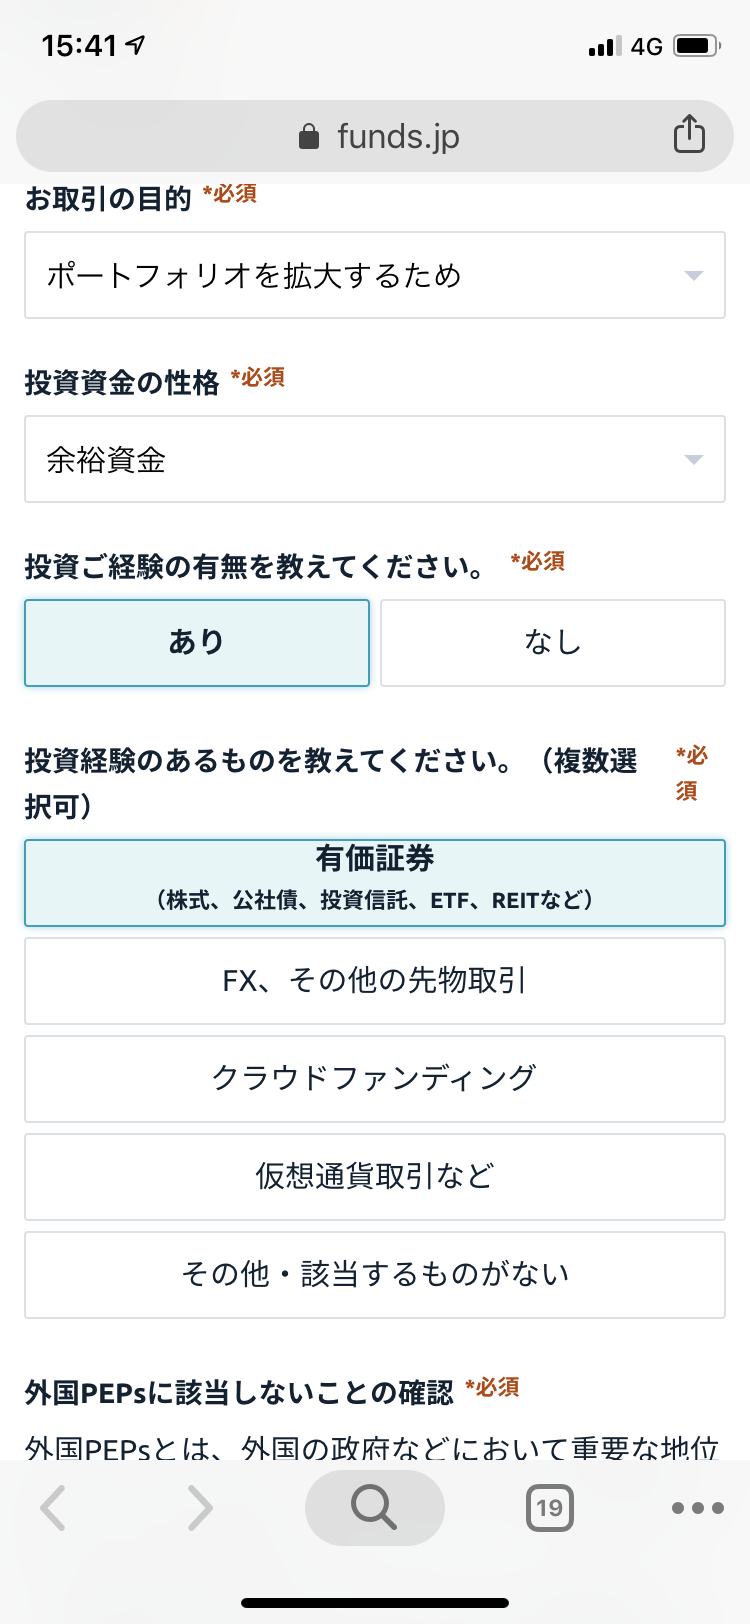Image resolution: width=750 pixels, height=1624 pixels.
Task: Select なし for investment experience
Action: (553, 643)
